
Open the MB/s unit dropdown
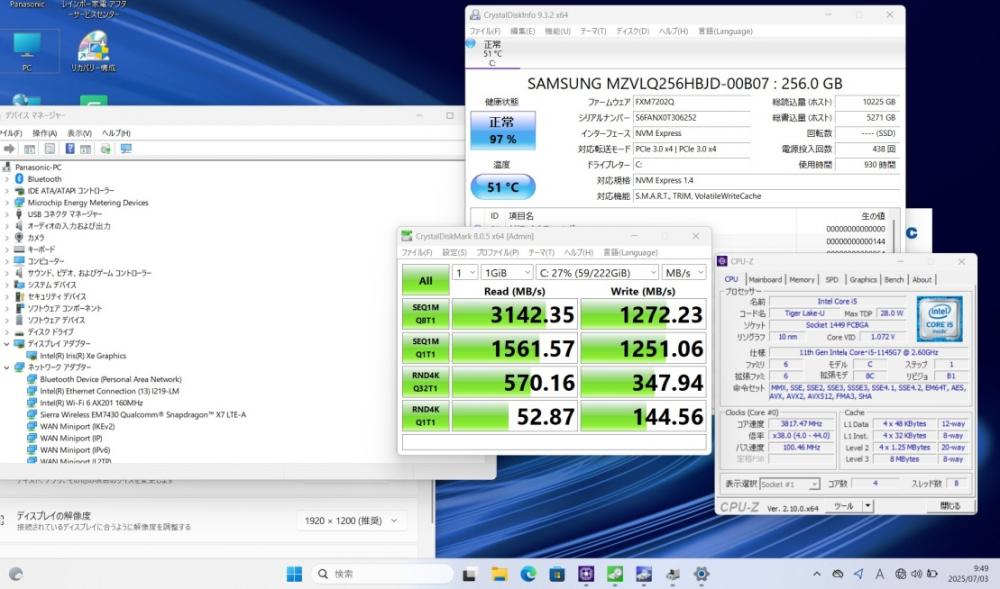tap(684, 272)
